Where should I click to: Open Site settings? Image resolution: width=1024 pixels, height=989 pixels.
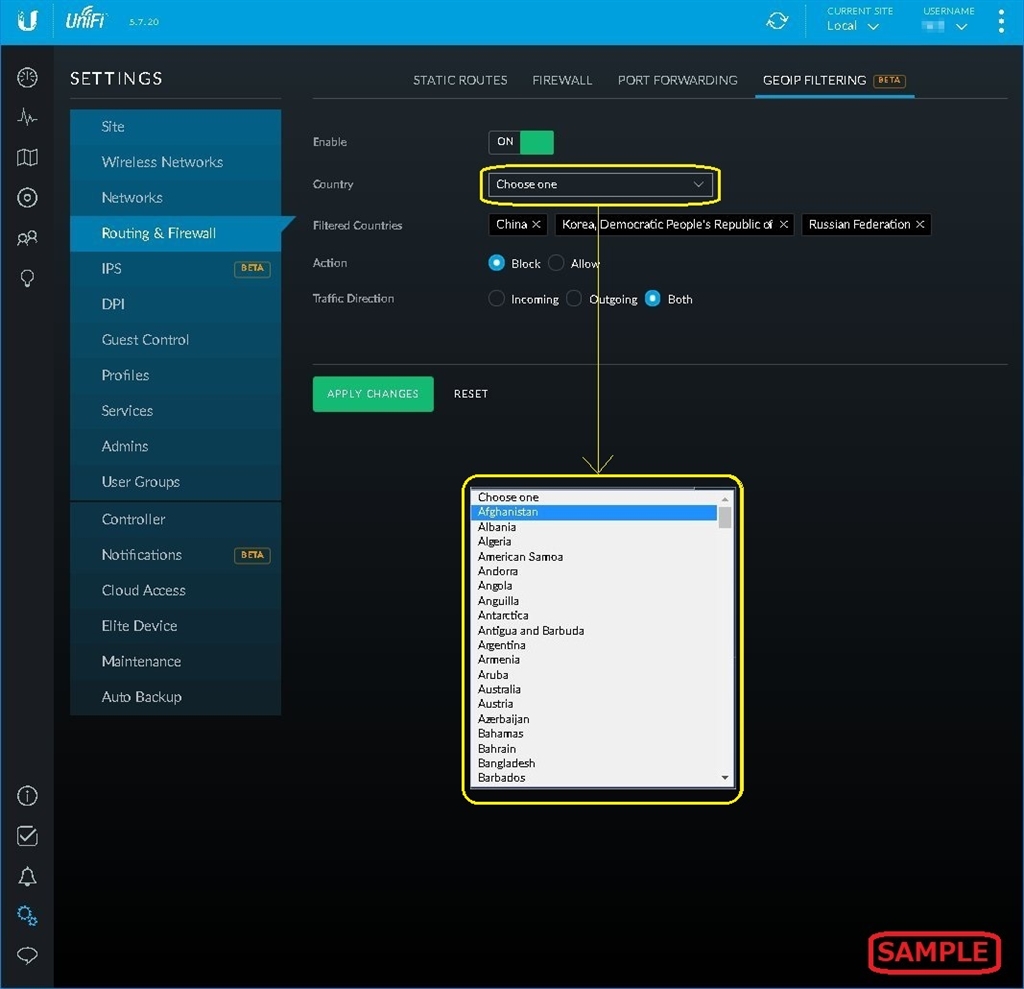tap(175, 127)
